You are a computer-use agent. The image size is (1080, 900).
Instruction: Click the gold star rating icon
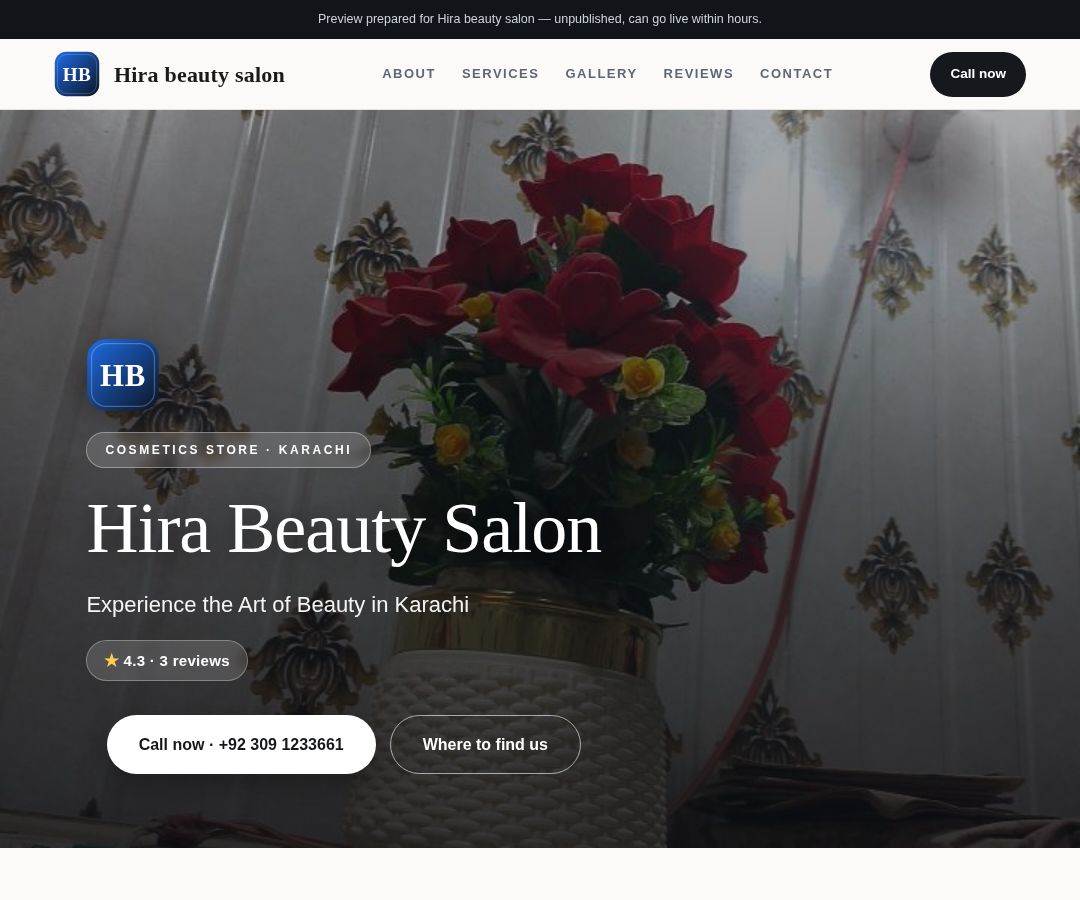pyautogui.click(x=112, y=660)
